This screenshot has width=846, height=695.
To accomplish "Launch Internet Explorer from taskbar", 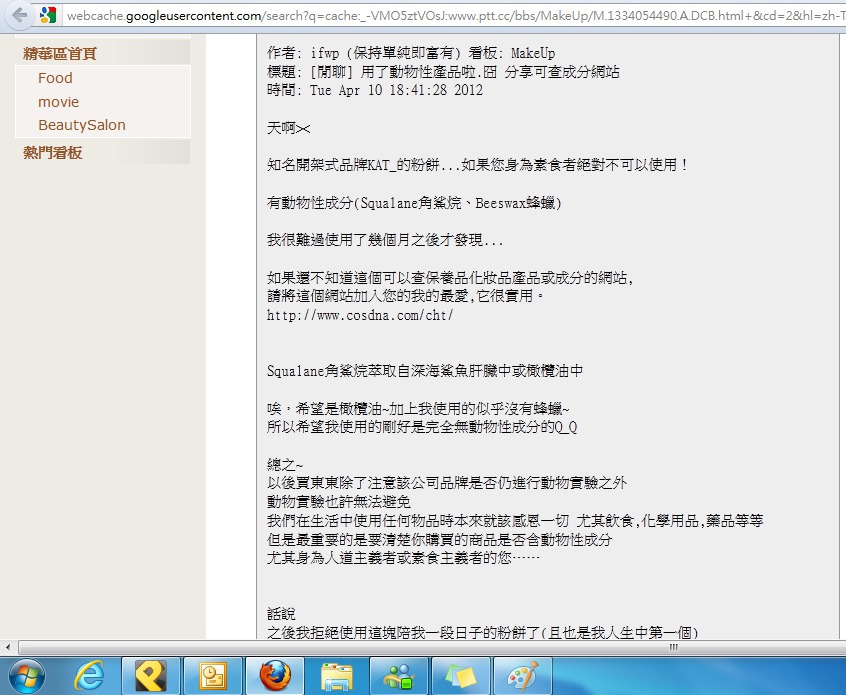I will click(89, 676).
